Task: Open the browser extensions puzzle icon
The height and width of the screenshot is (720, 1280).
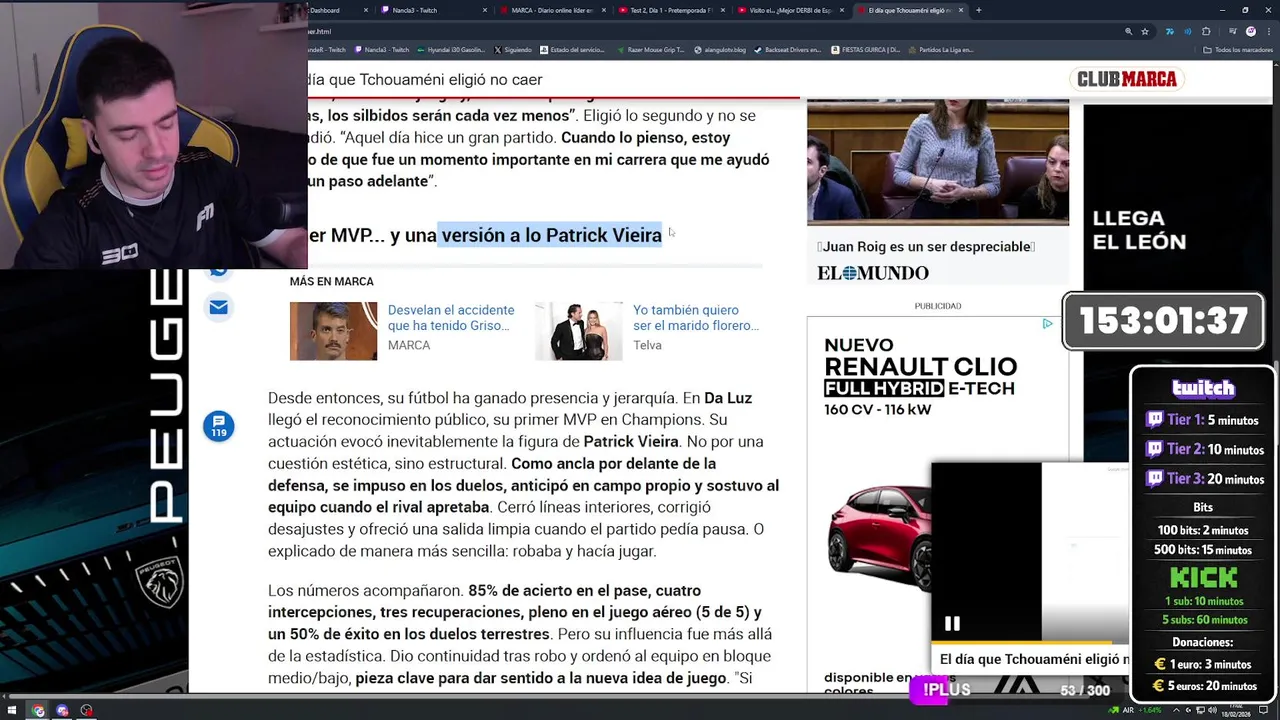Action: [x=1205, y=31]
